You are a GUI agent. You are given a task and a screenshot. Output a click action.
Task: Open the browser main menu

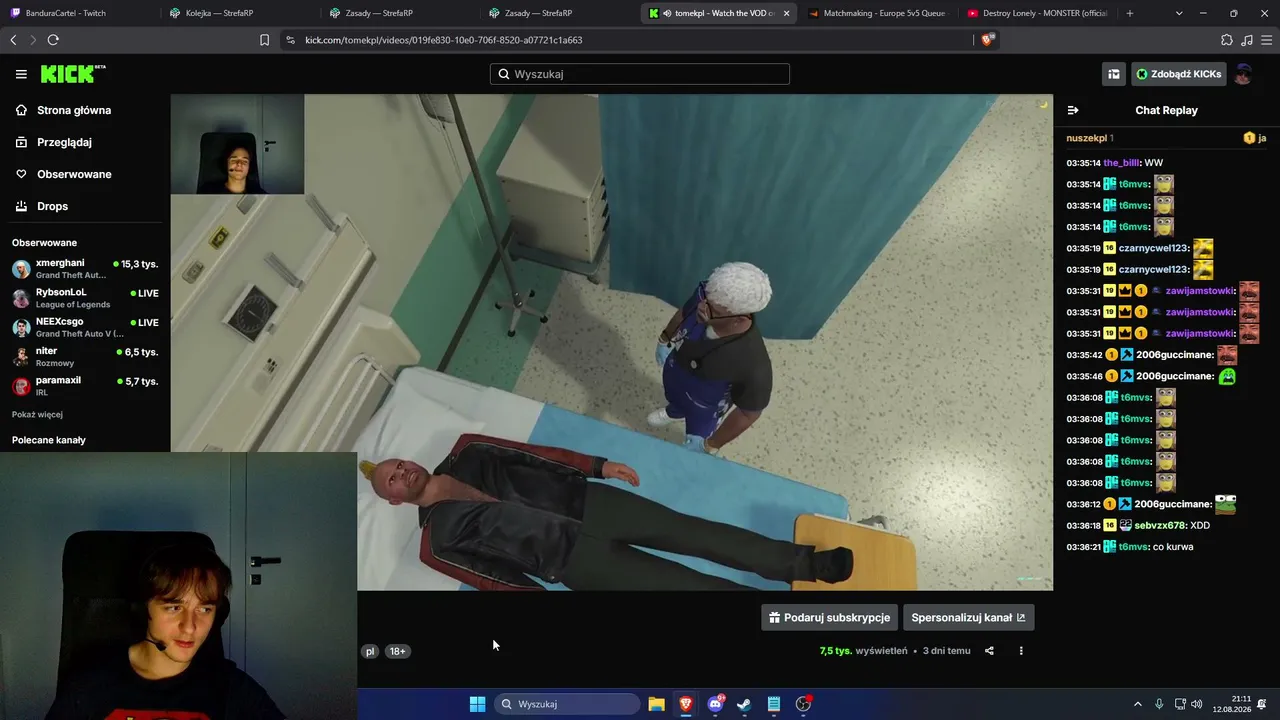point(1266,40)
